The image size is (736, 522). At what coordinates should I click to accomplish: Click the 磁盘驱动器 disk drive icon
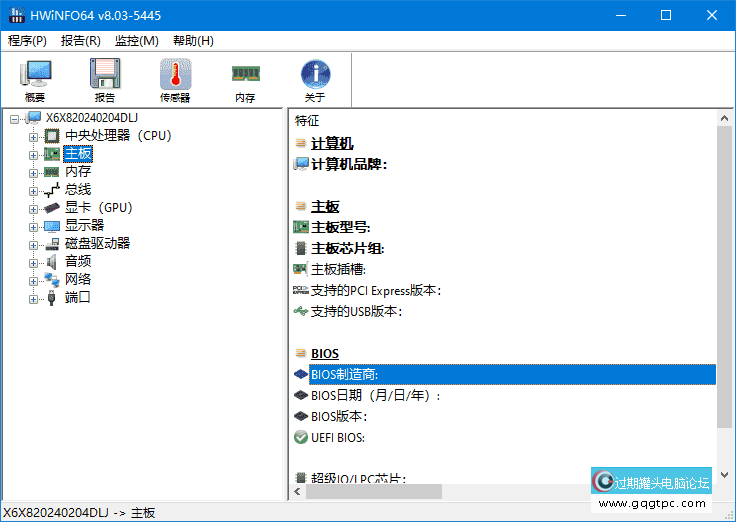(x=52, y=243)
